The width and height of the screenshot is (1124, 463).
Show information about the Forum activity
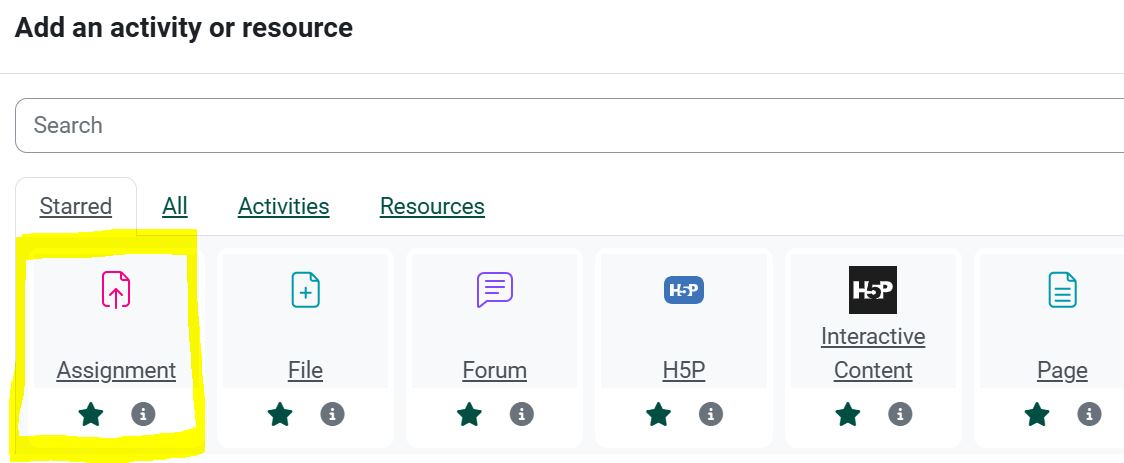point(521,414)
